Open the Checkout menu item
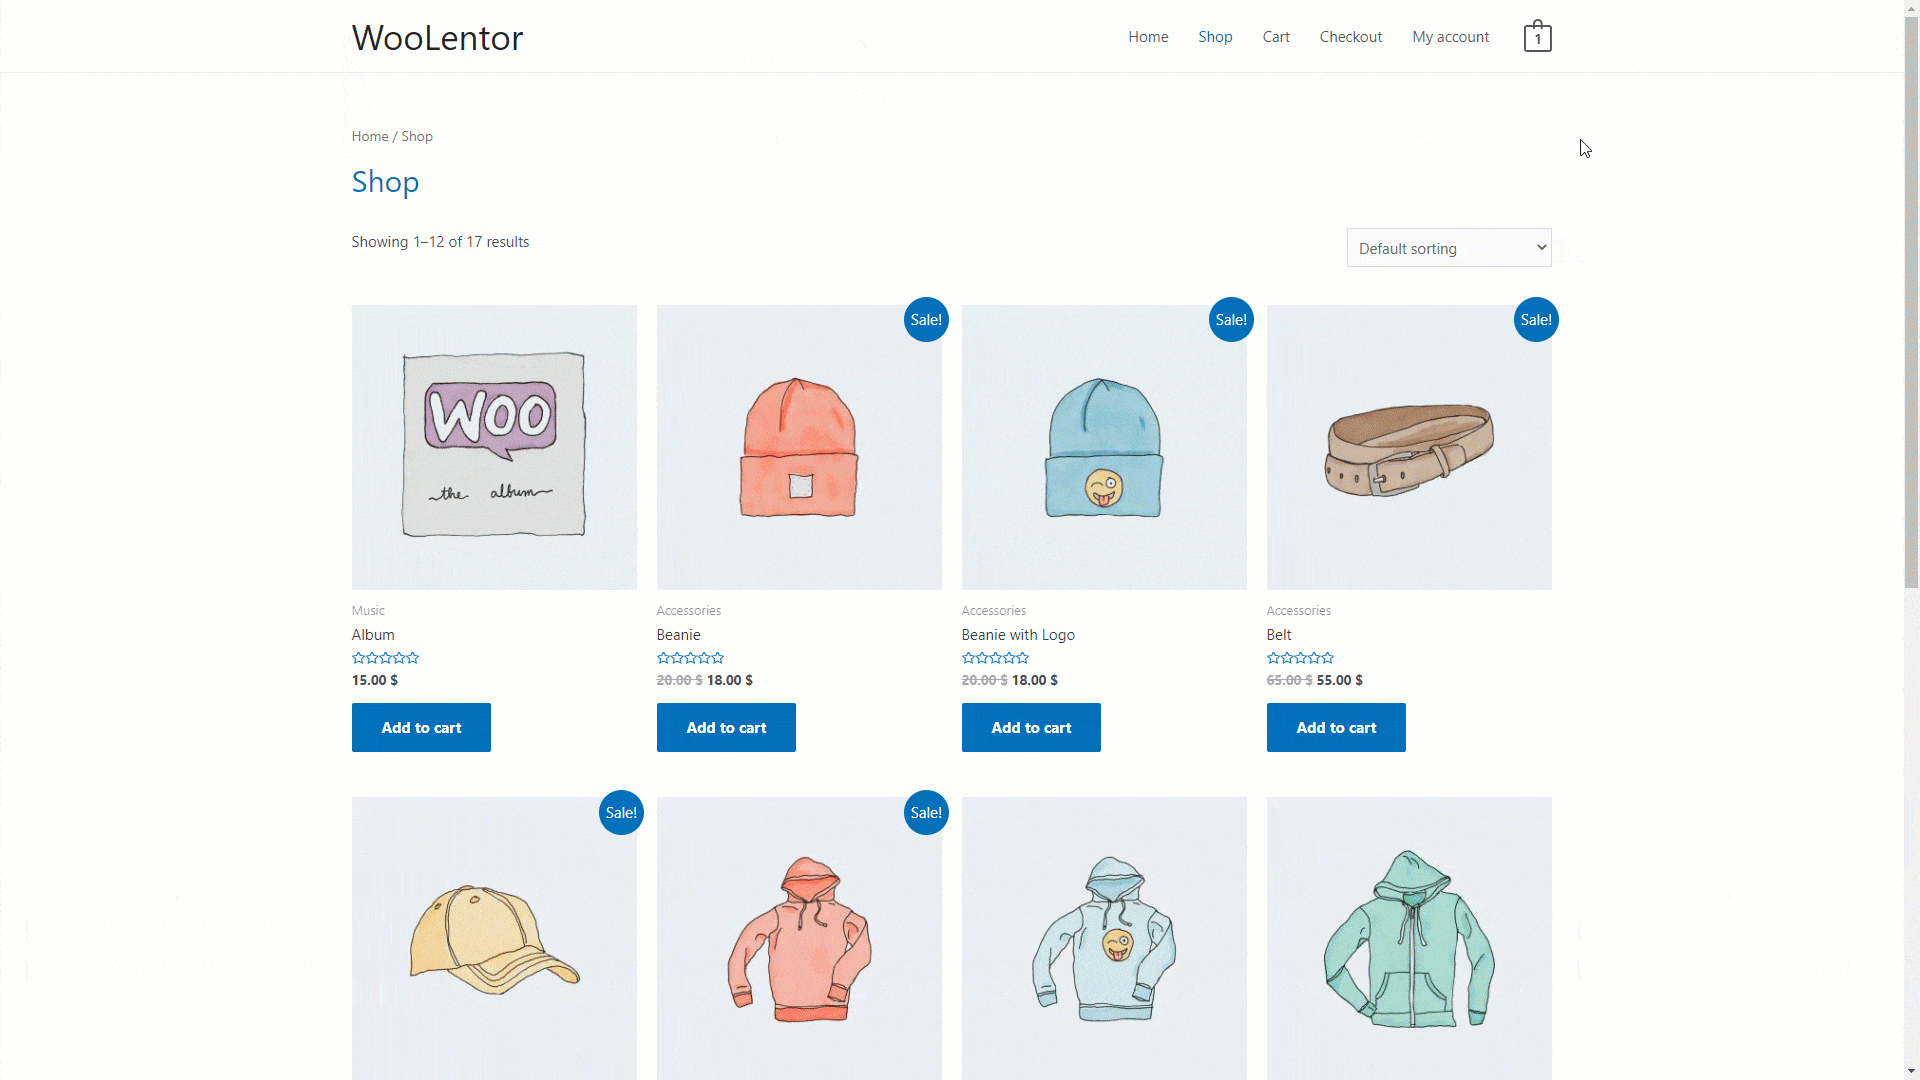This screenshot has width=1920, height=1080. coord(1351,37)
